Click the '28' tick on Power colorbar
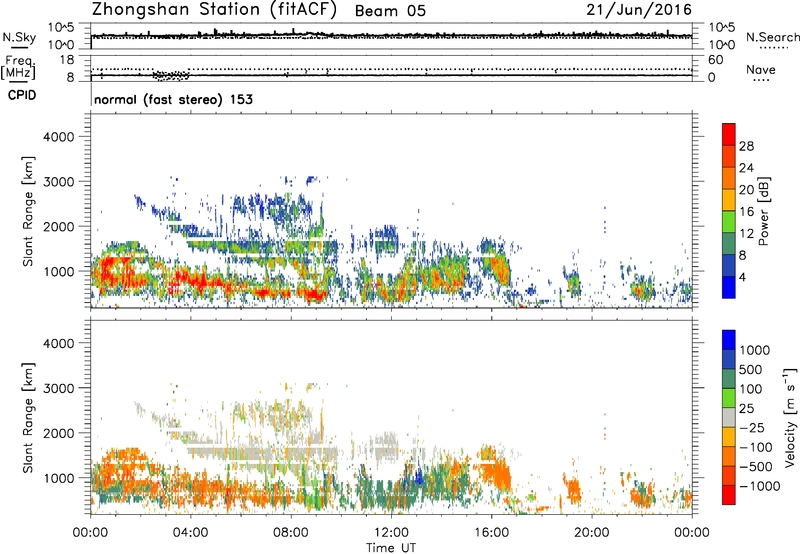 746,146
